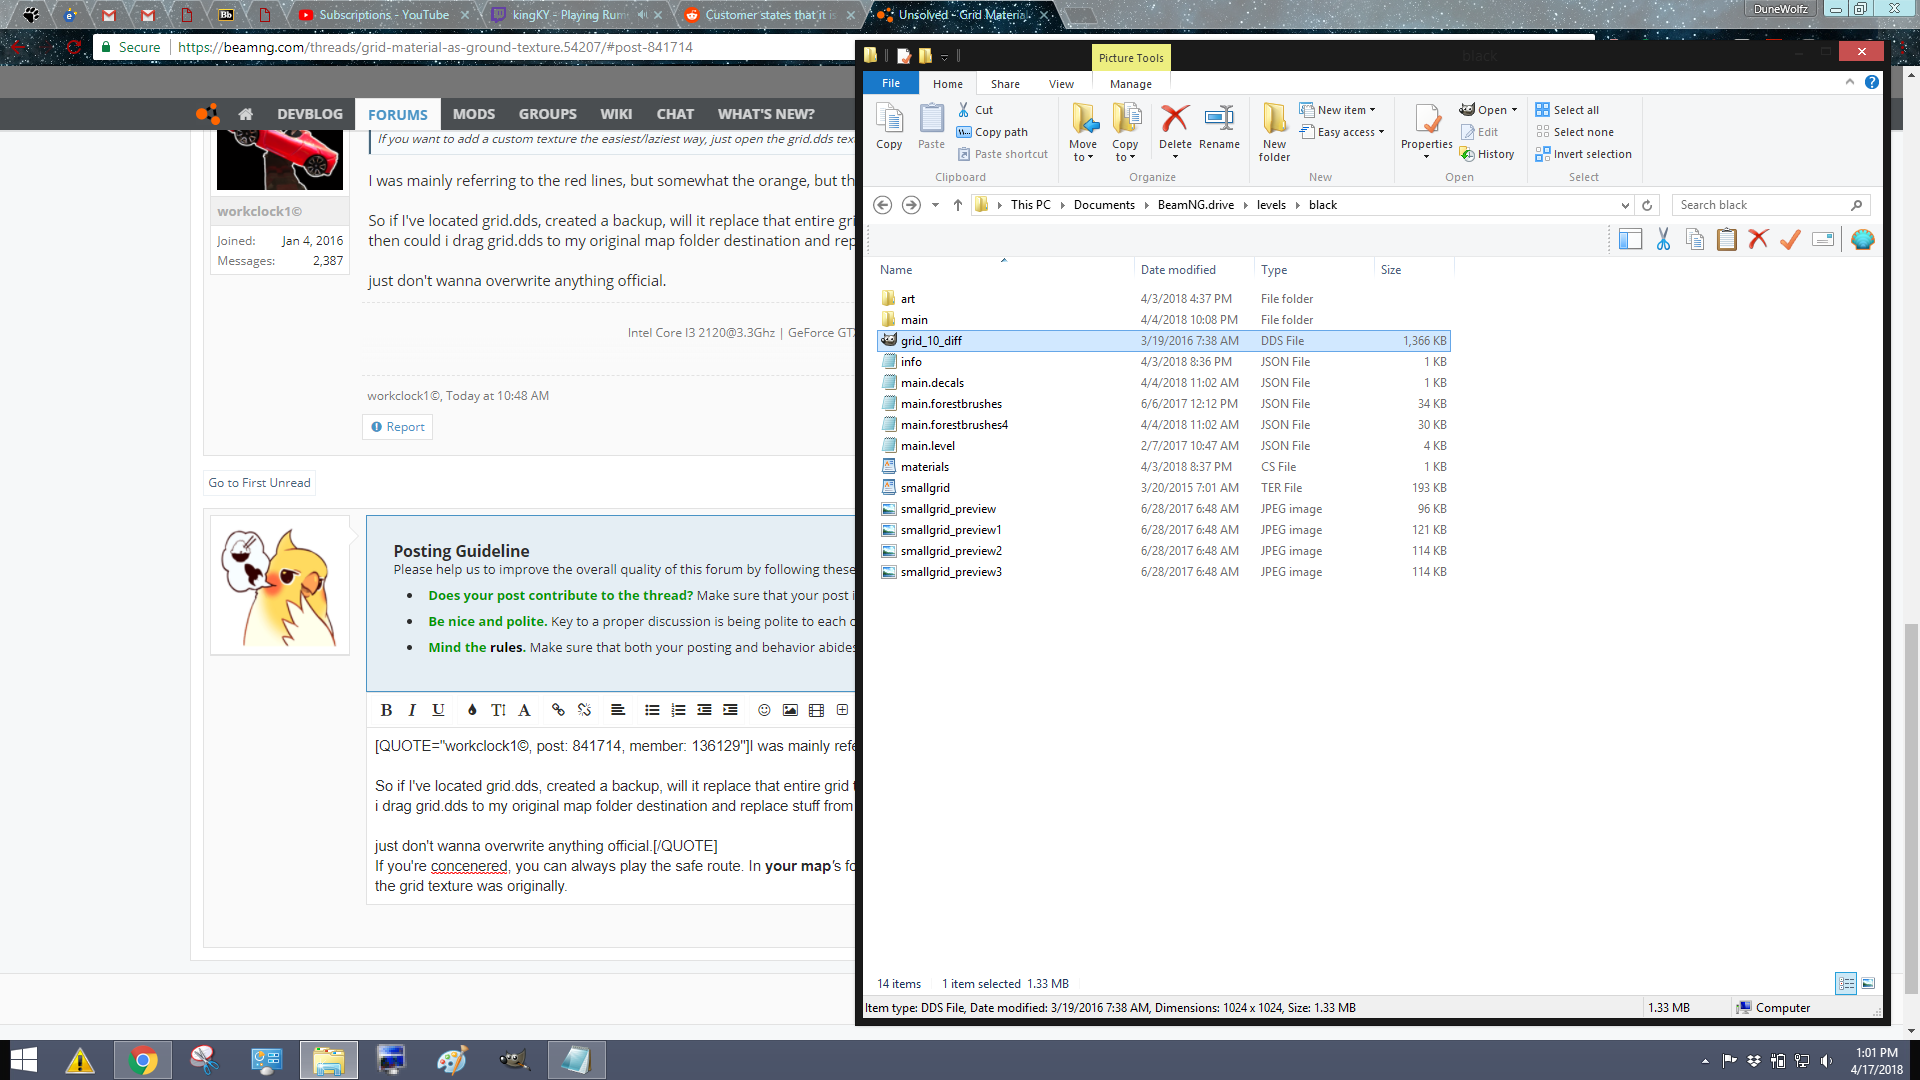Click the clipboard paste icon in Classic Shell toolbar
This screenshot has width=1920, height=1080.
(1726, 239)
